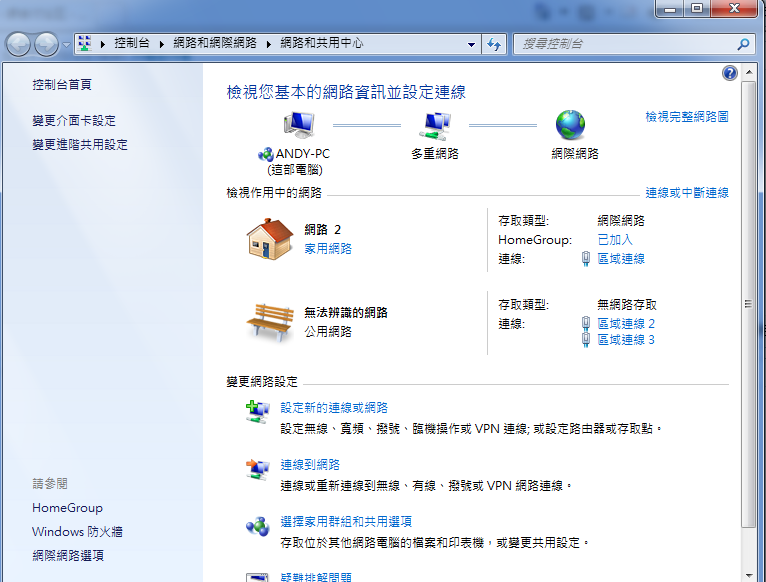Click the 選擇家用群組和共用選項 icon

click(258, 524)
